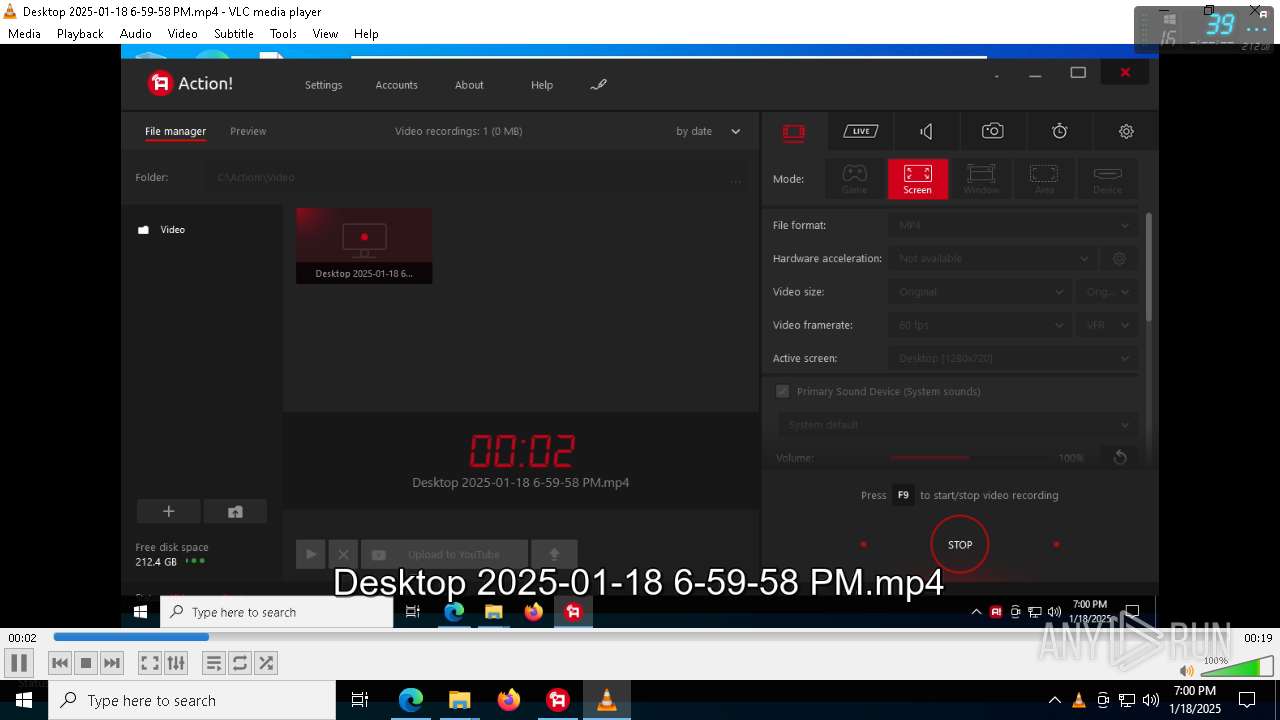
Task: Click the paintbrush theme icon in Action!
Action: tap(598, 85)
